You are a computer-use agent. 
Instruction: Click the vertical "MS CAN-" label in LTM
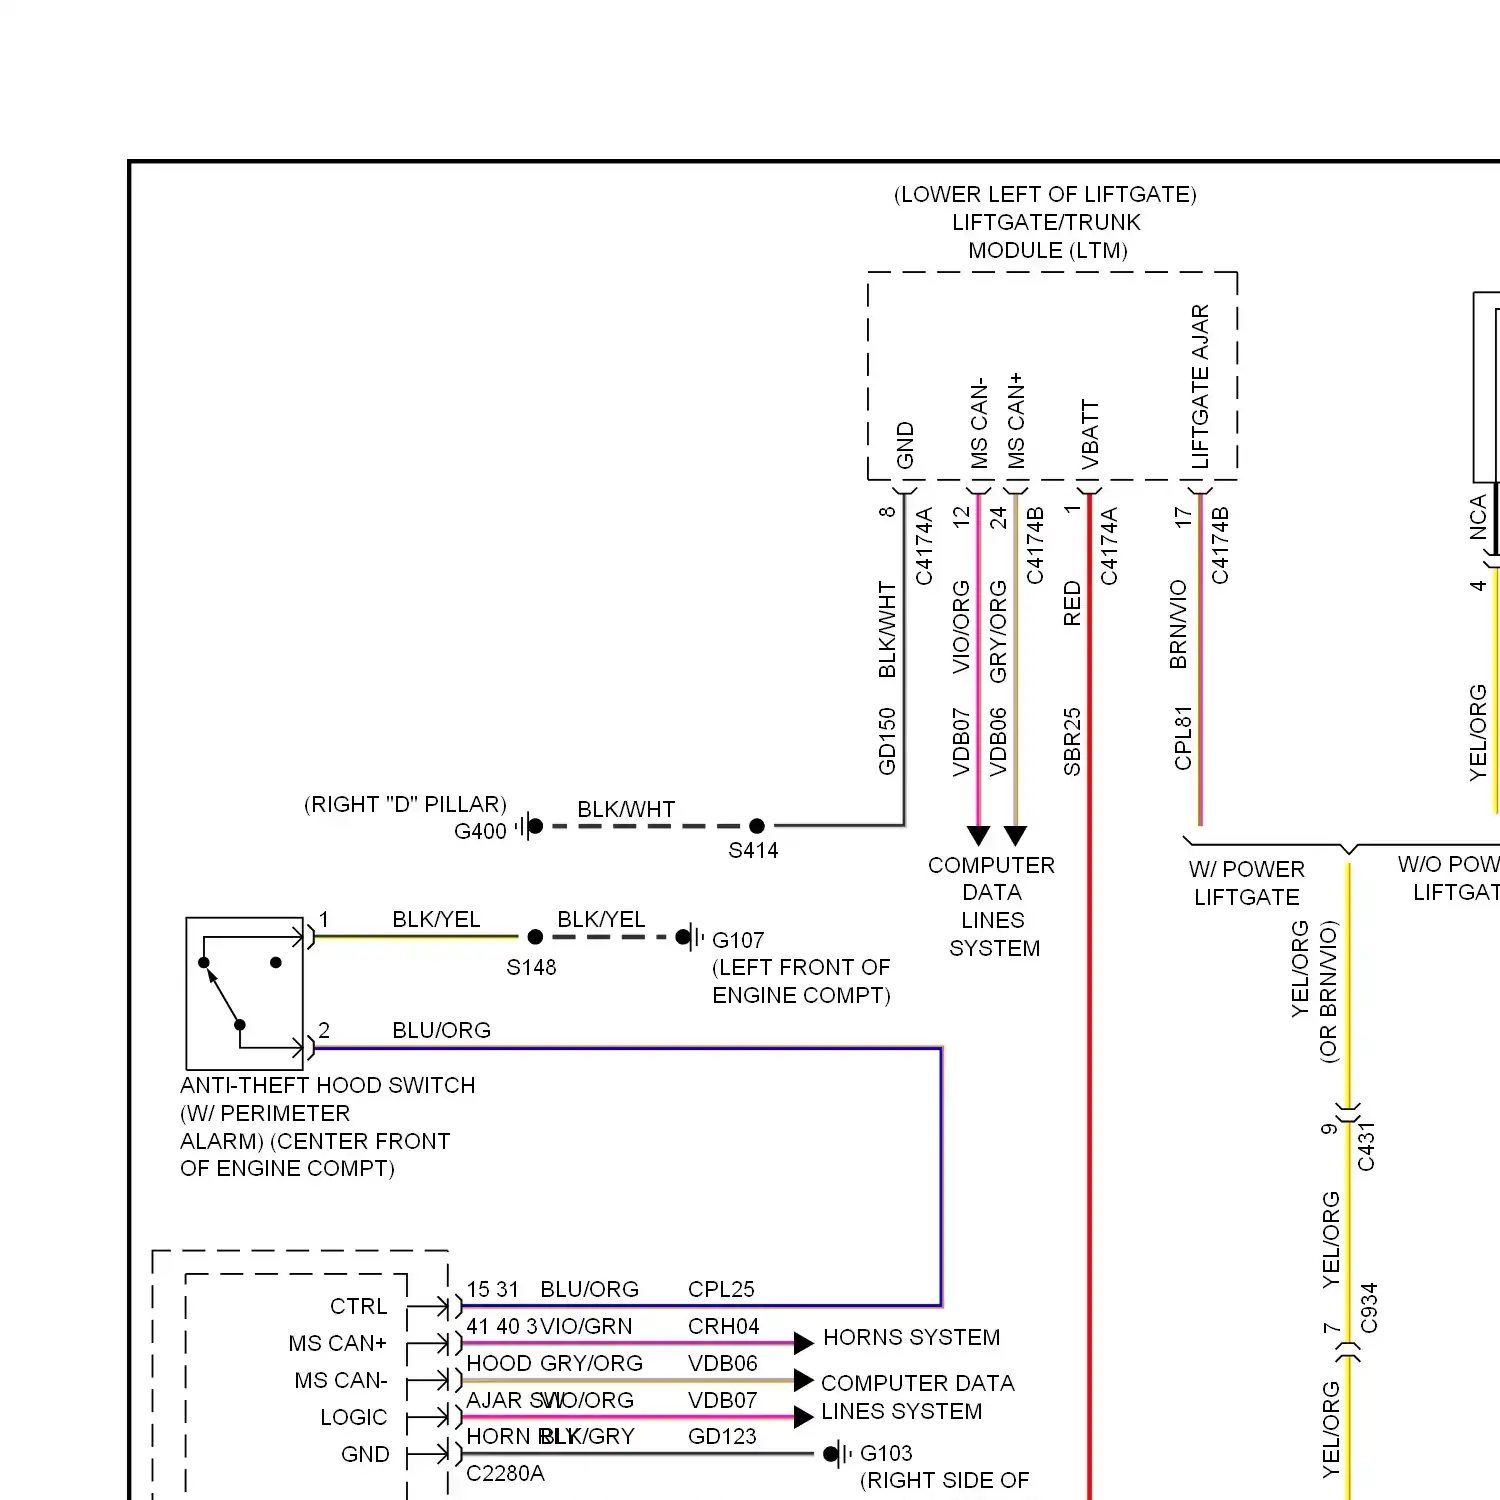[x=980, y=422]
